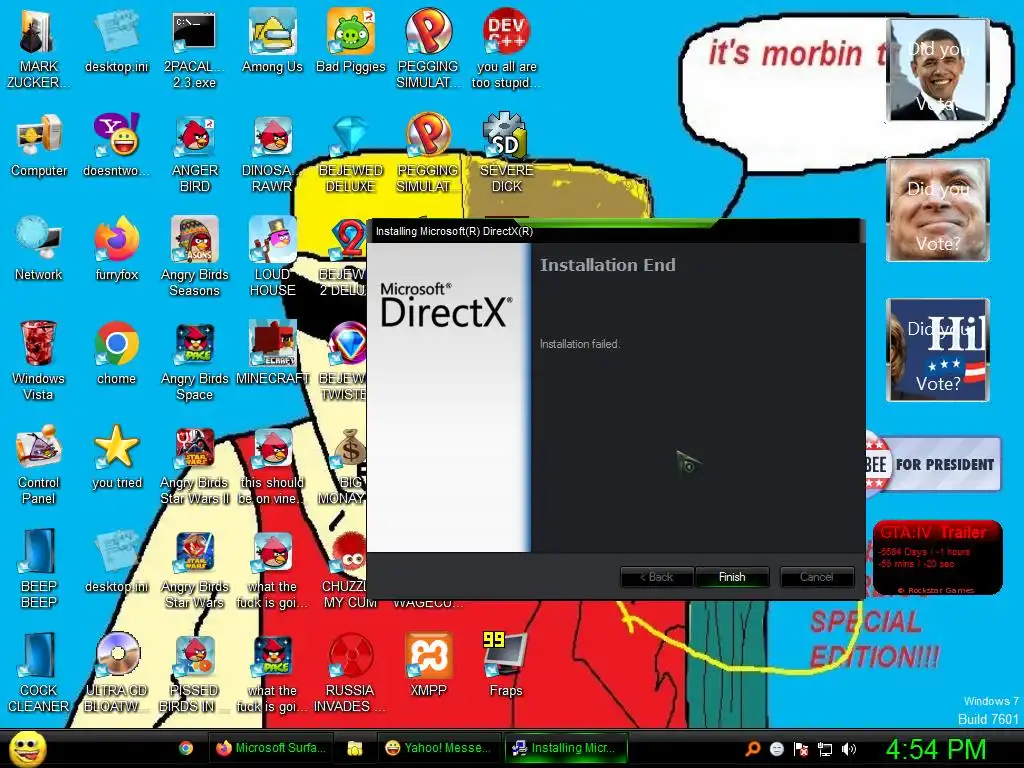The width and height of the screenshot is (1024, 768).
Task: Click the GTA:IV Trailer countdown gadget
Action: 937,557
